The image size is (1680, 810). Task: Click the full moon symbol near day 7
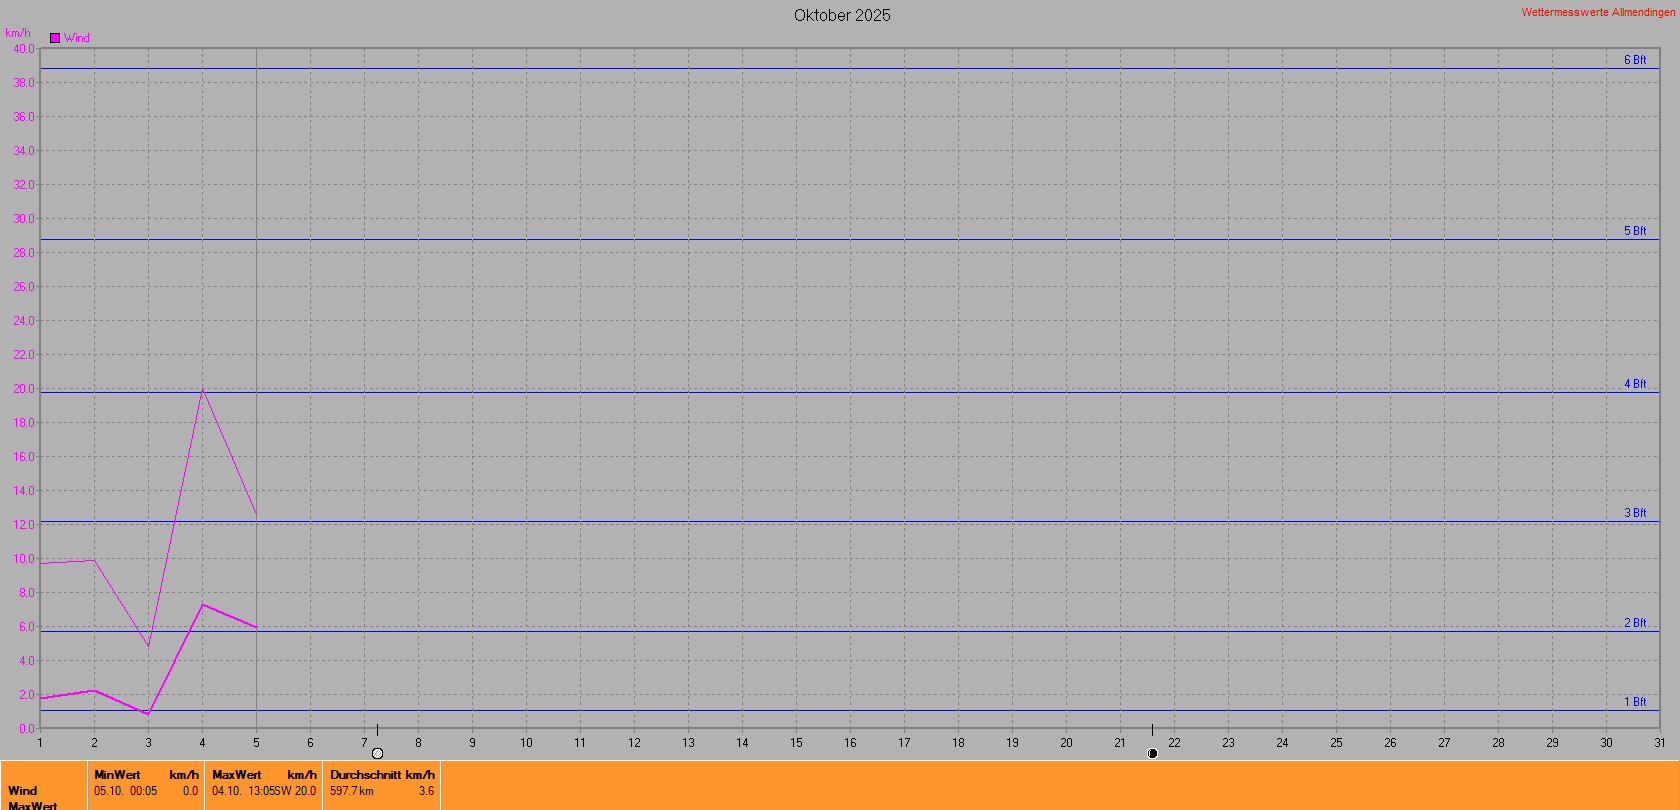[377, 753]
